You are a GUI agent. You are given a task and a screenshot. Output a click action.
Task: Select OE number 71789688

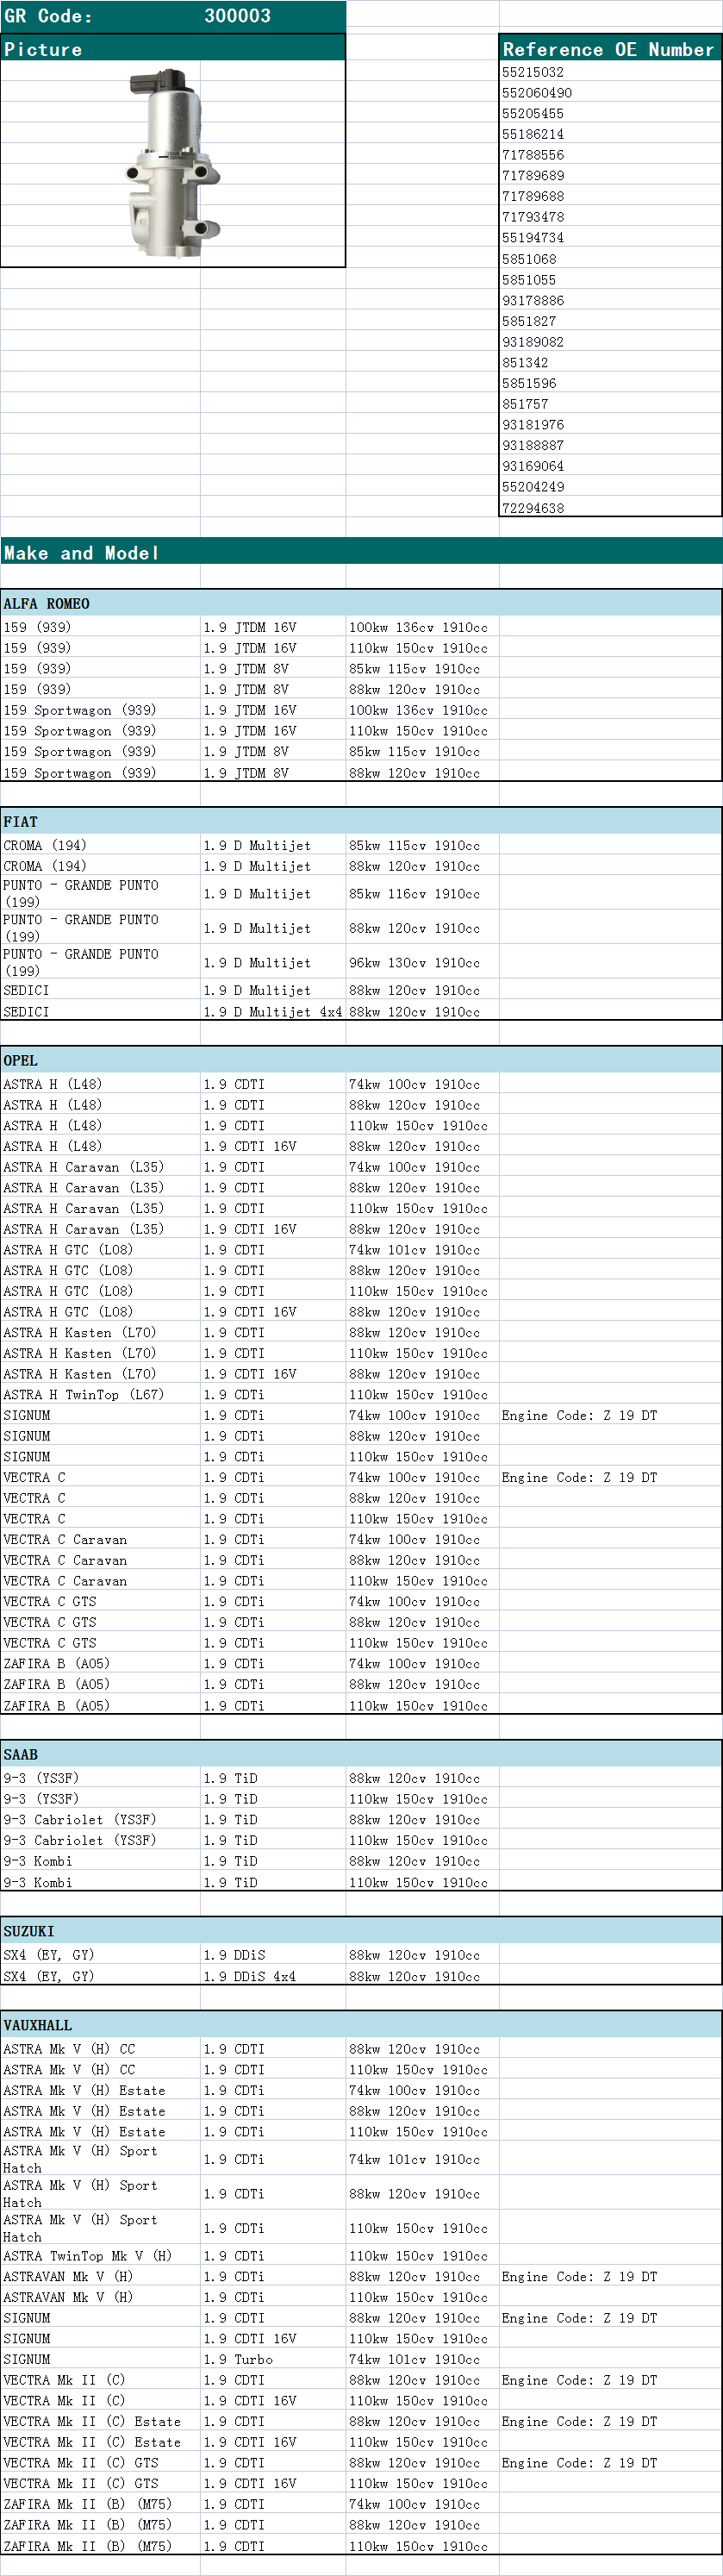pyautogui.click(x=533, y=197)
